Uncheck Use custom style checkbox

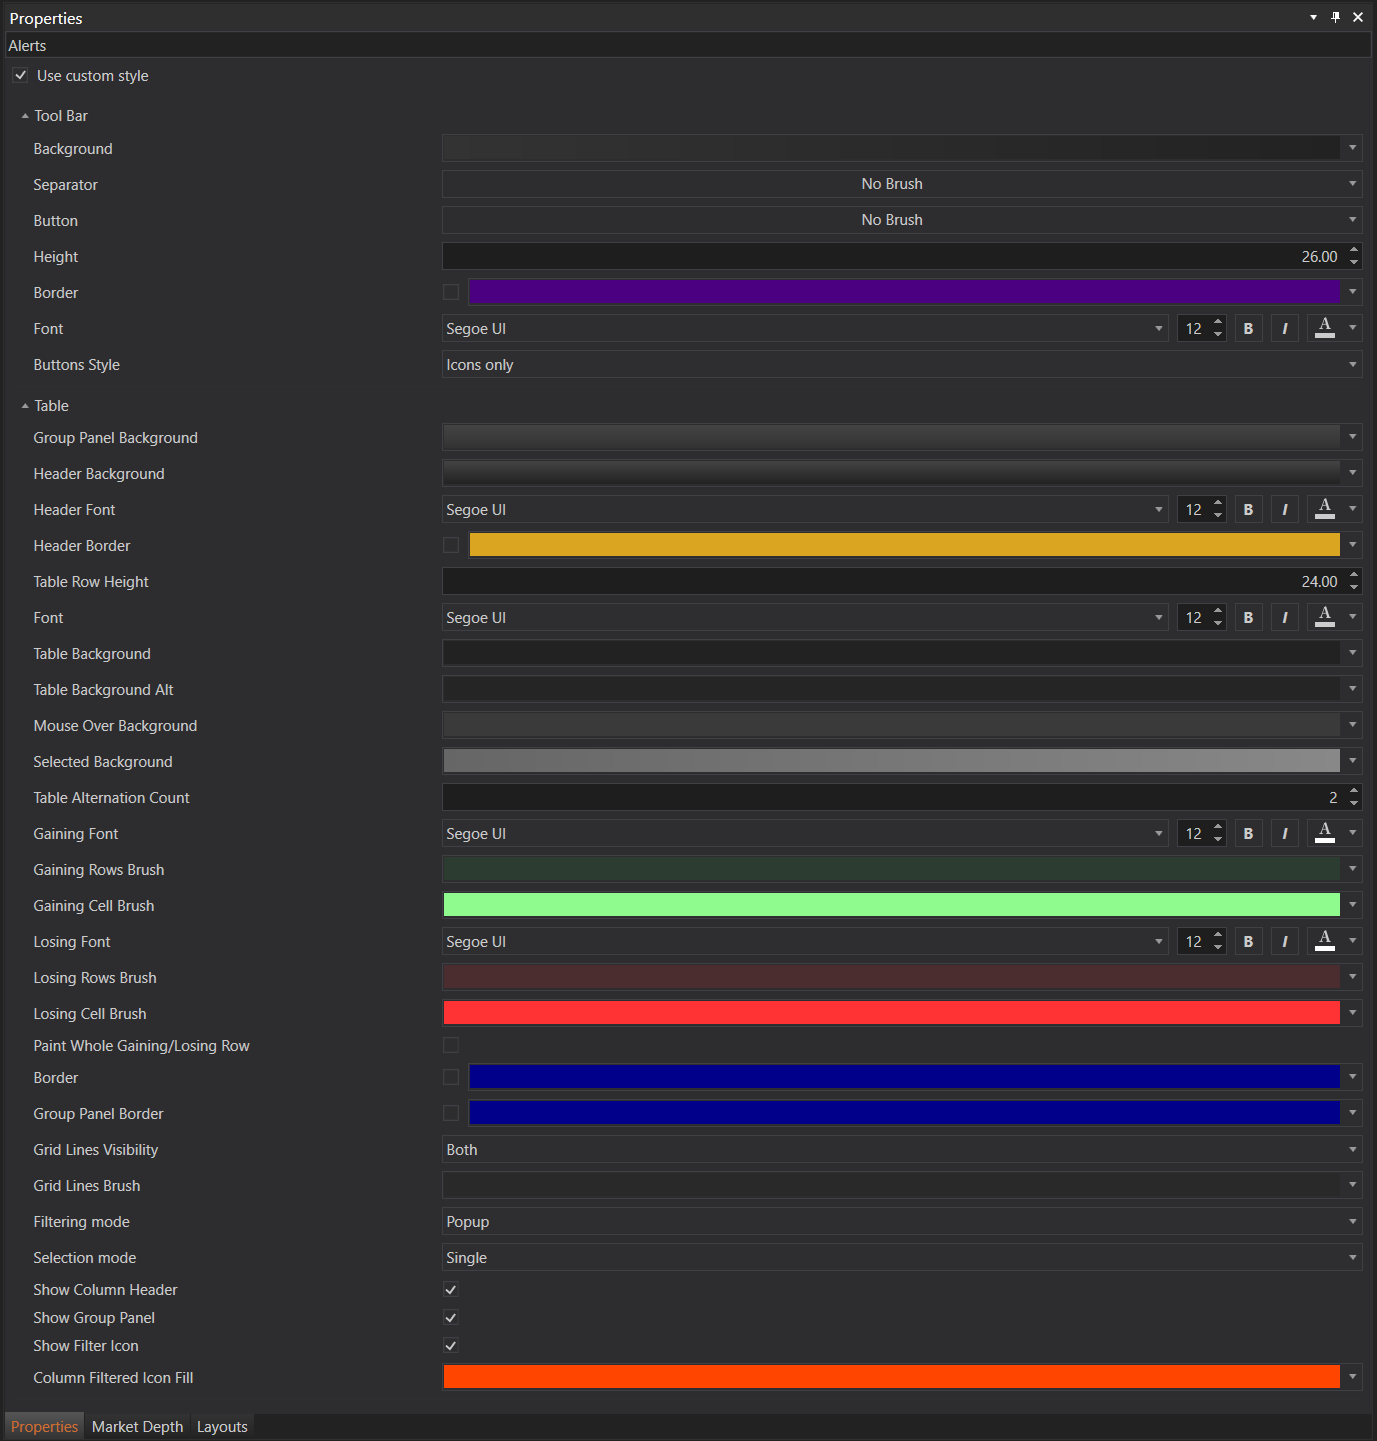tap(21, 76)
